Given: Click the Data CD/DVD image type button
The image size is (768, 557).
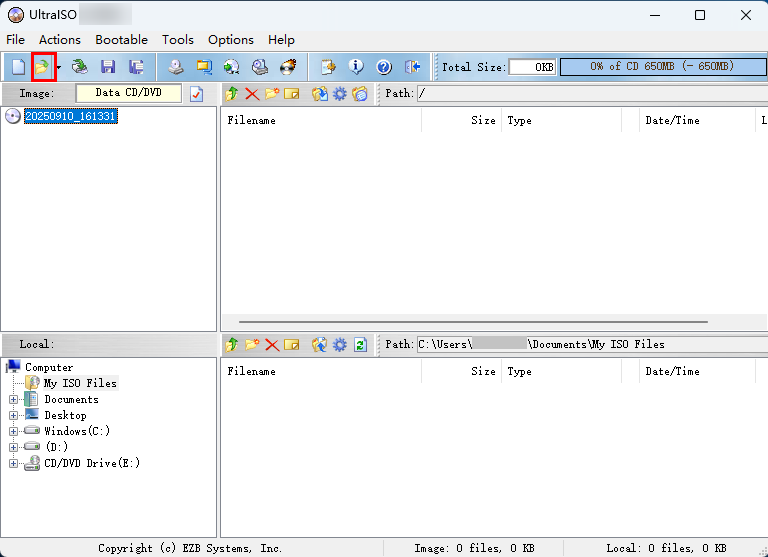Looking at the screenshot, I should pos(129,93).
